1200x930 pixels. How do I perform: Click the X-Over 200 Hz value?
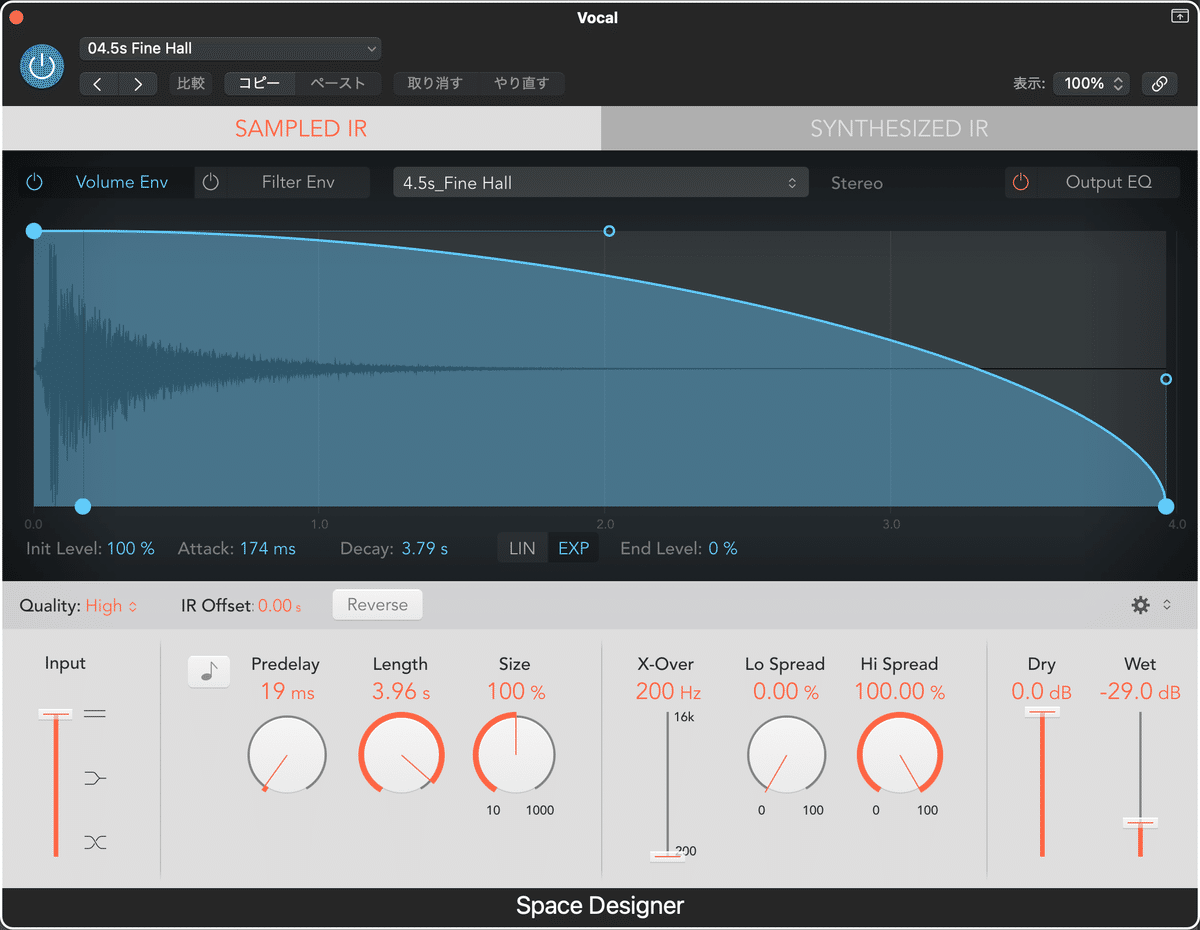(668, 691)
